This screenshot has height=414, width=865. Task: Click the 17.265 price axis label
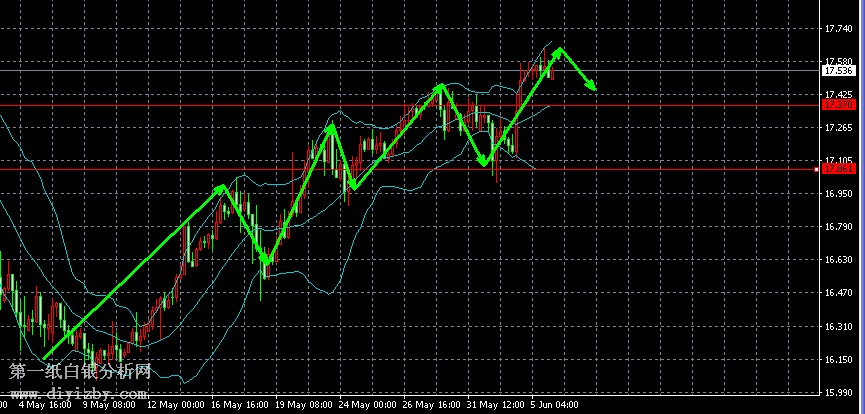[838, 128]
